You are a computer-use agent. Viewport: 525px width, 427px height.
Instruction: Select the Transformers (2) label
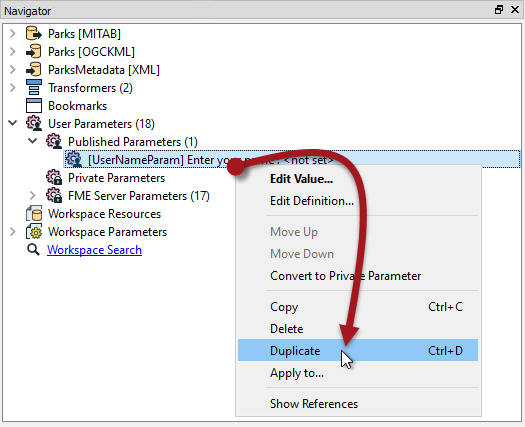coord(90,88)
